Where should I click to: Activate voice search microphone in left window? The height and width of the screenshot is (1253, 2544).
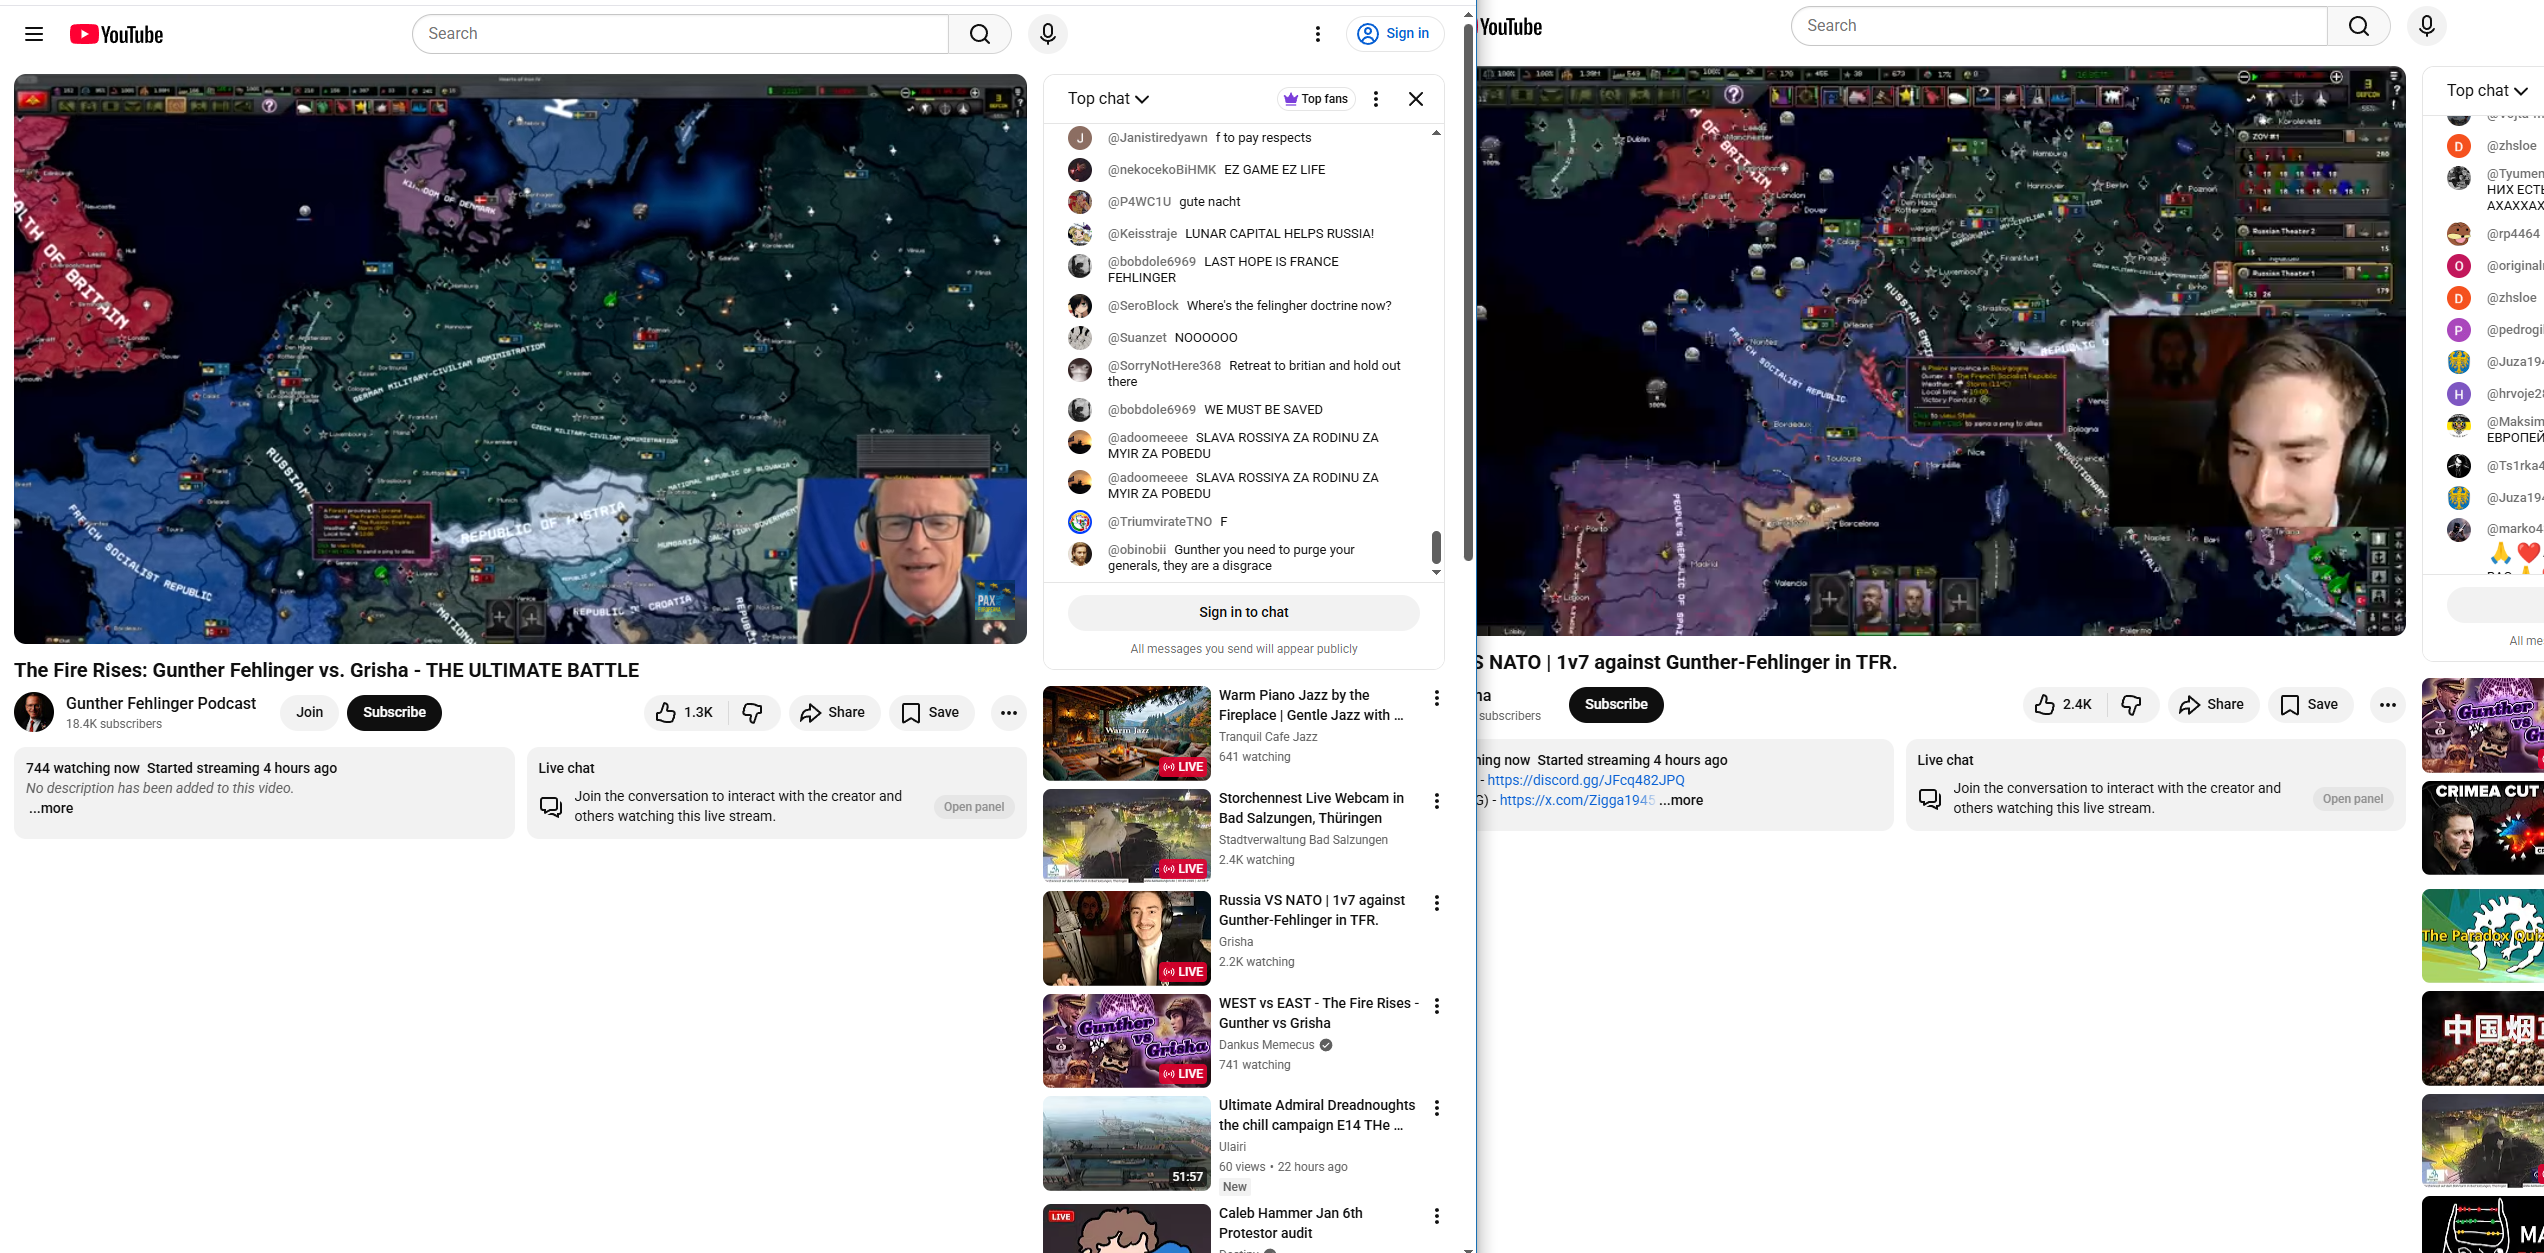(1047, 34)
